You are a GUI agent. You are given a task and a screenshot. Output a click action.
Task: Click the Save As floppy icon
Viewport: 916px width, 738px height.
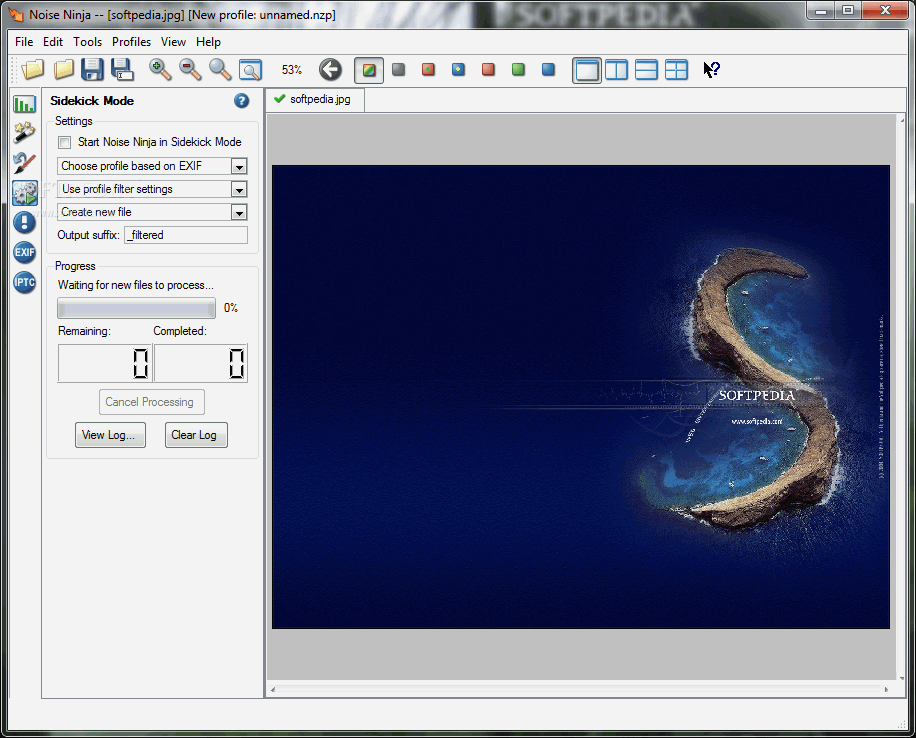(x=123, y=70)
